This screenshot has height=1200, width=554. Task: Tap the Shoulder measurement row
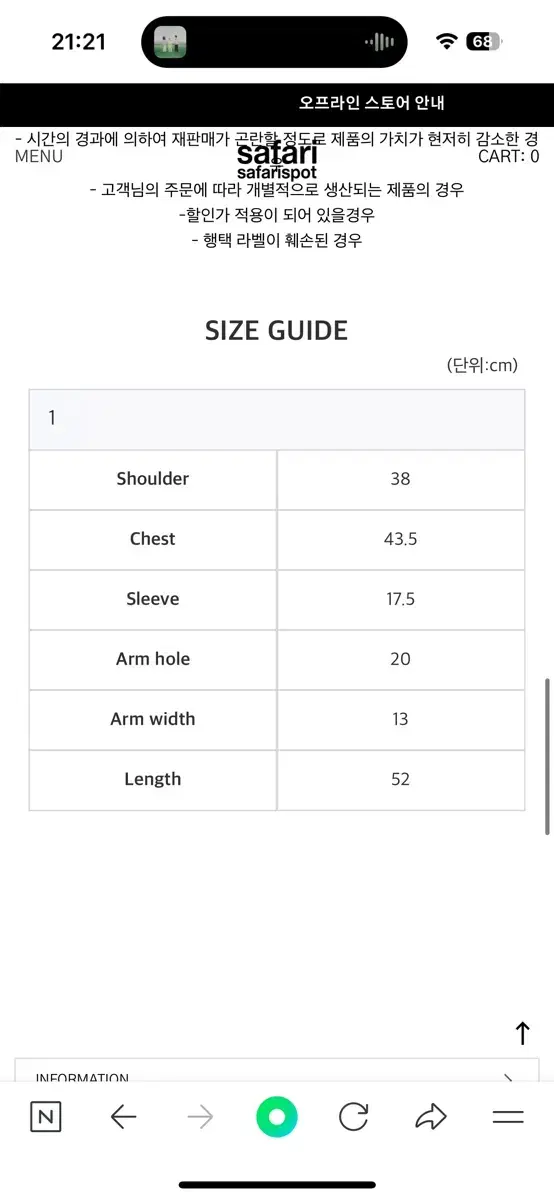pyautogui.click(x=277, y=480)
